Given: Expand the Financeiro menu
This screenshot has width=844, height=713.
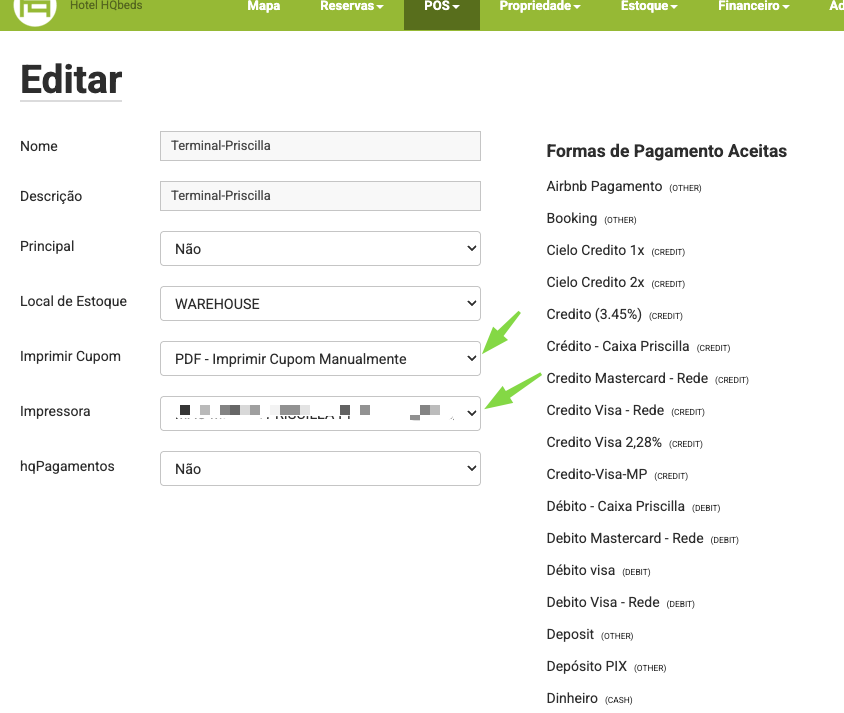Looking at the screenshot, I should (753, 7).
